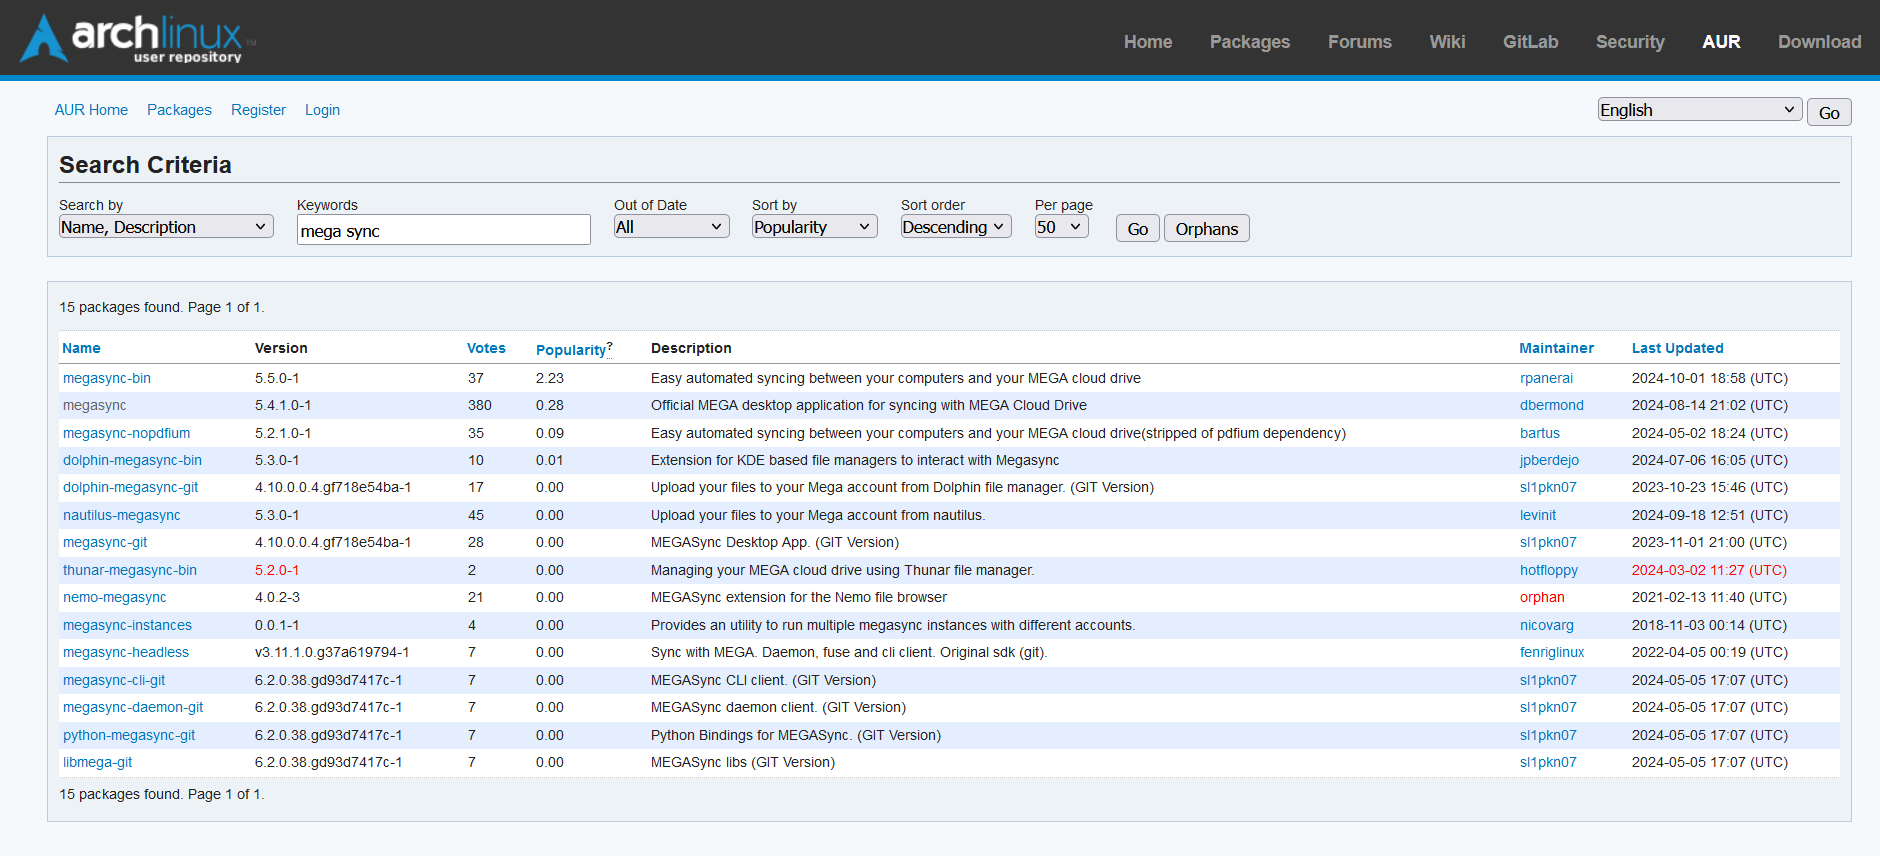View maintainer sl1pkn07 for dolphin-megasync-git
Image resolution: width=1880 pixels, height=856 pixels.
click(1547, 488)
